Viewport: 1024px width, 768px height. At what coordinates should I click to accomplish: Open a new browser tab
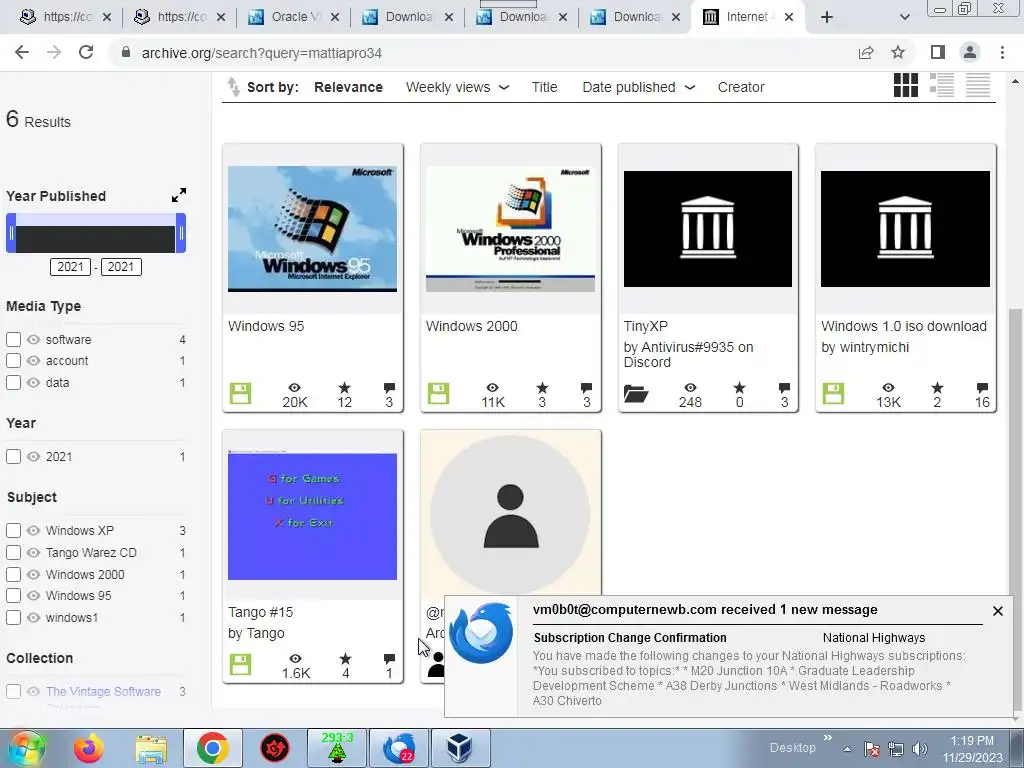(x=827, y=17)
